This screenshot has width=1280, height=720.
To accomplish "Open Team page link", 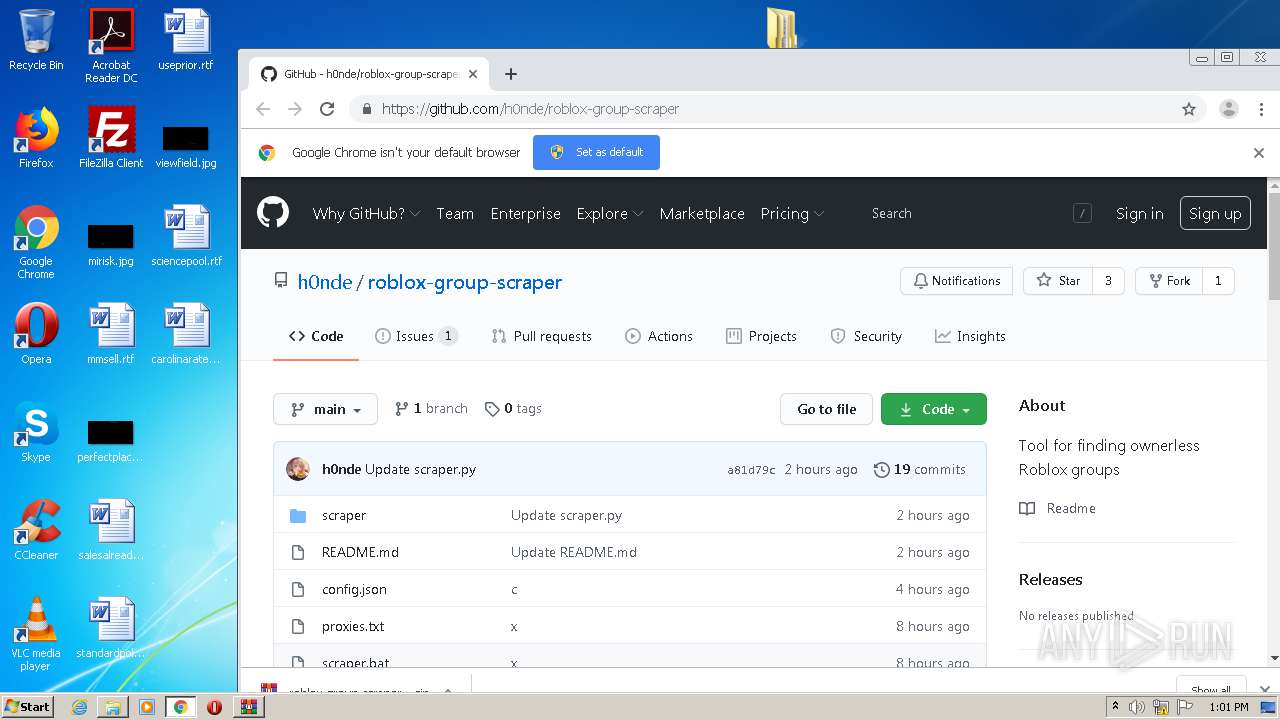I will tap(455, 213).
